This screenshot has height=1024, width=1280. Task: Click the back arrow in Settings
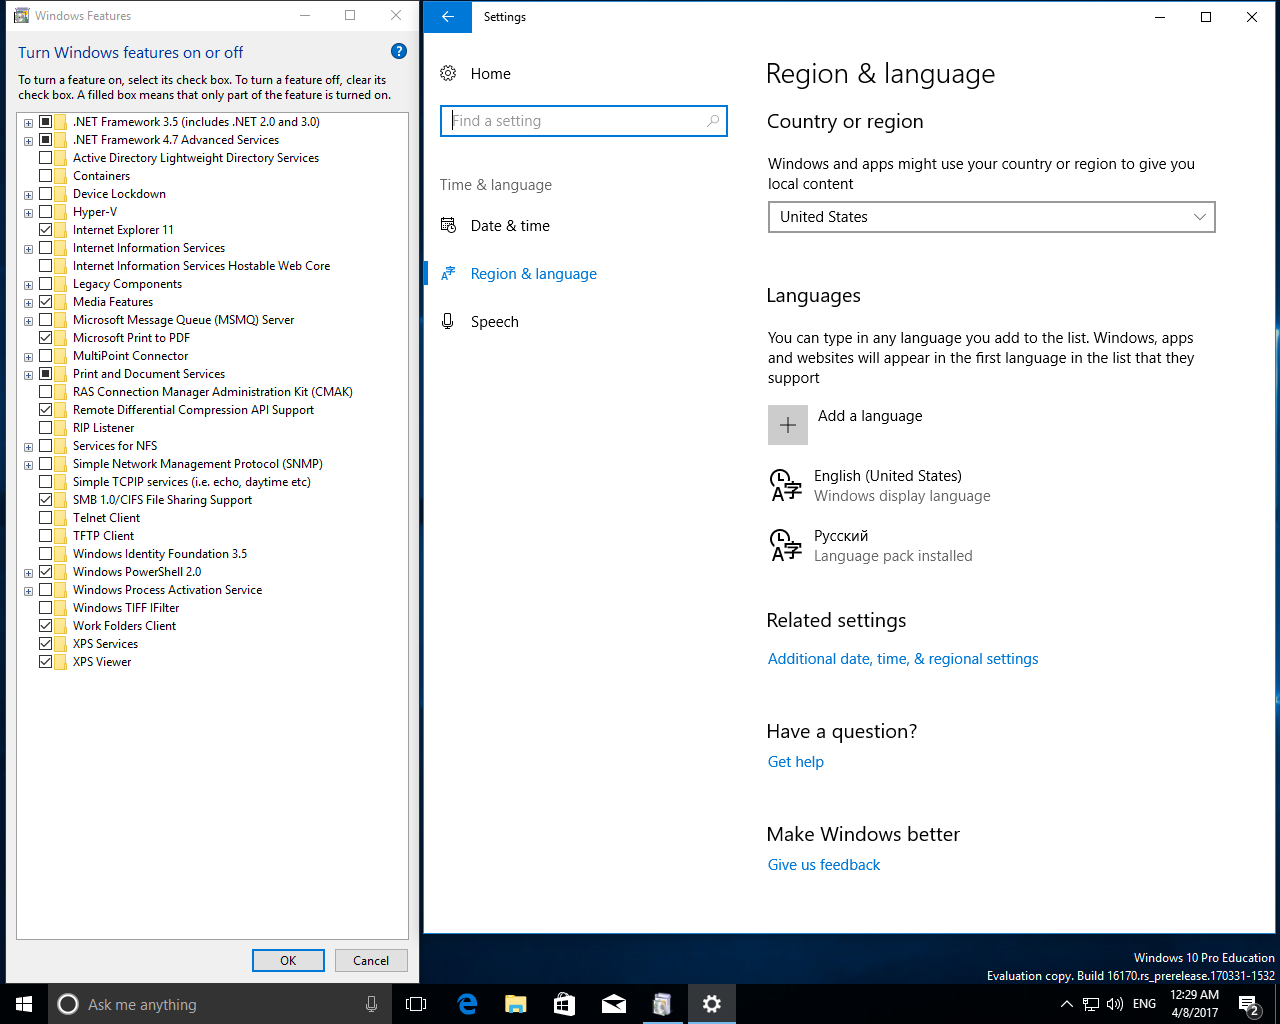[x=448, y=16]
